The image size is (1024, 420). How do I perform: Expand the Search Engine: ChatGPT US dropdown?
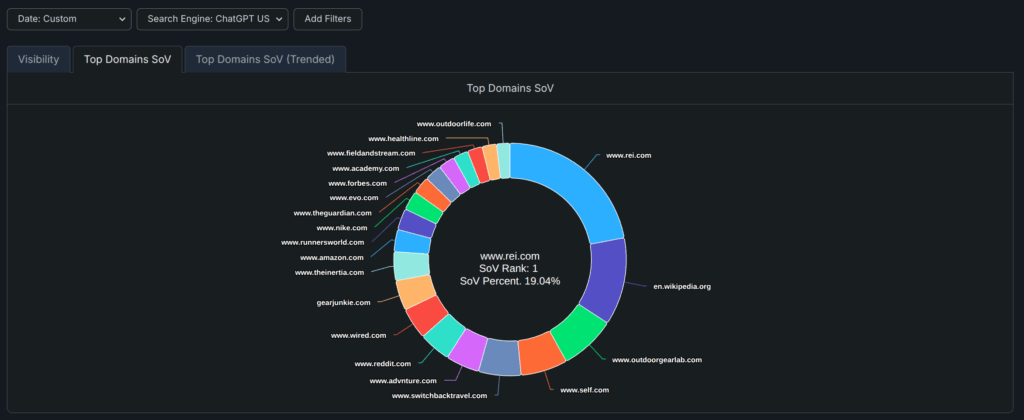tap(211, 19)
